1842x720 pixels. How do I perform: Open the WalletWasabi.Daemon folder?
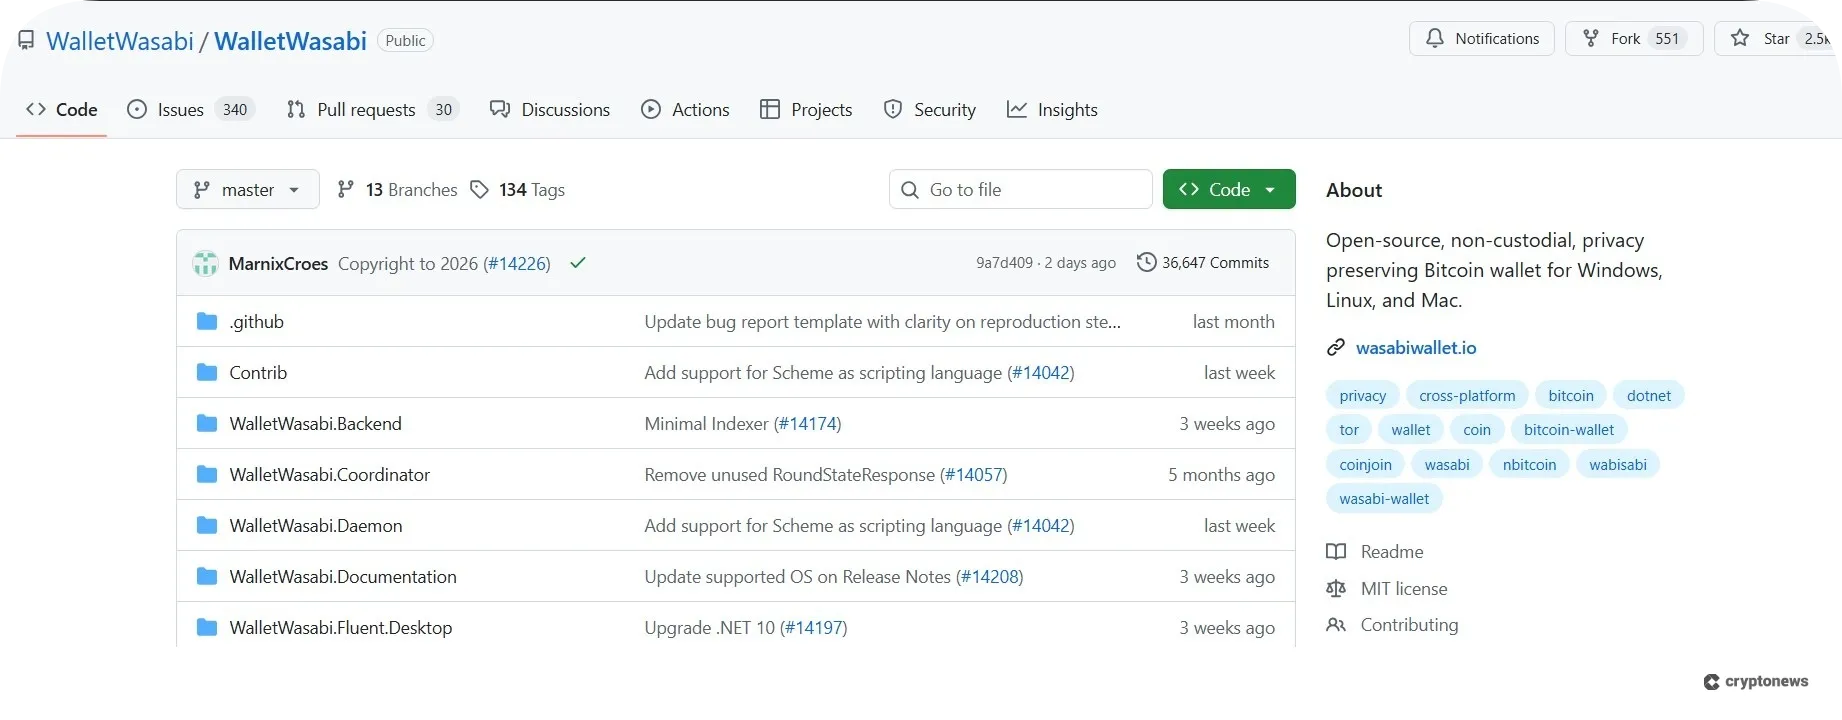pos(316,525)
